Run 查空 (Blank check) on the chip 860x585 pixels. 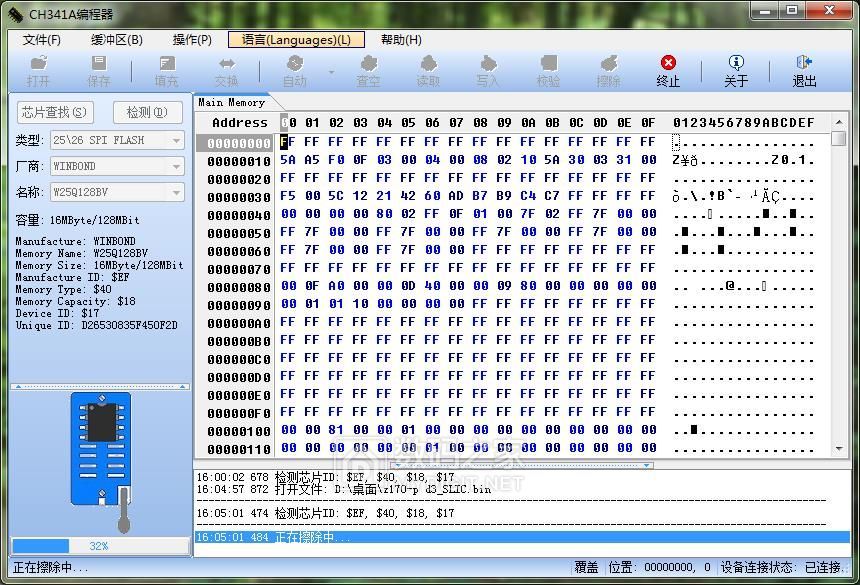pyautogui.click(x=368, y=70)
